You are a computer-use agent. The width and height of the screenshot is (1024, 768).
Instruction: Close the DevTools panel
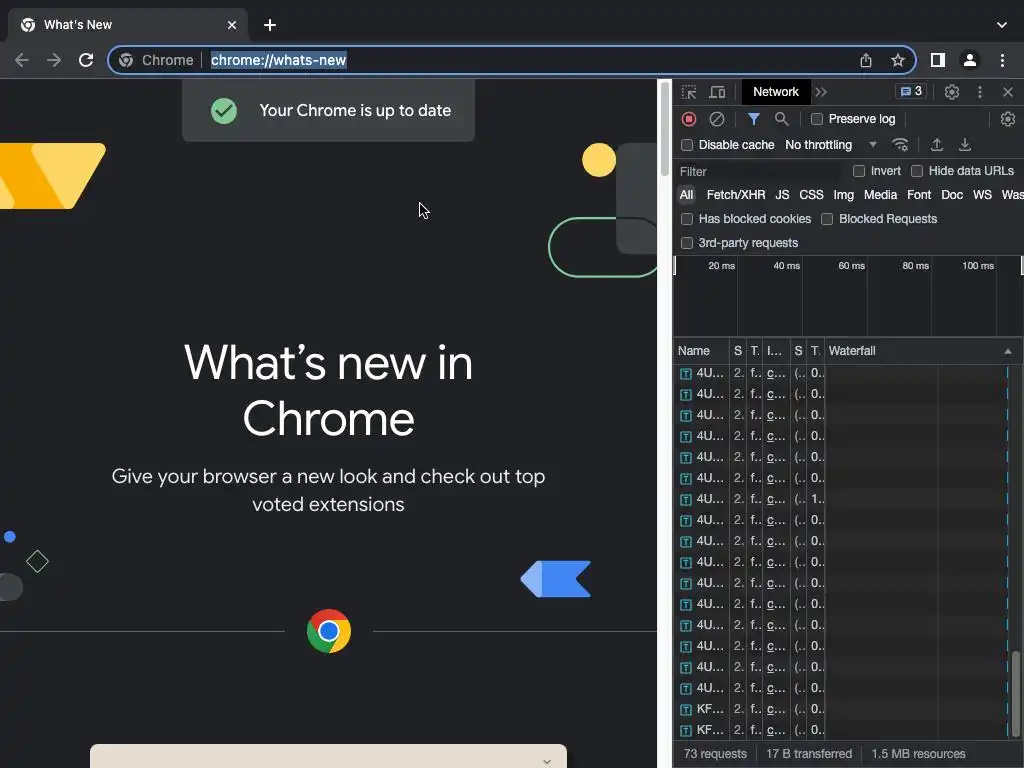coord(1008,92)
